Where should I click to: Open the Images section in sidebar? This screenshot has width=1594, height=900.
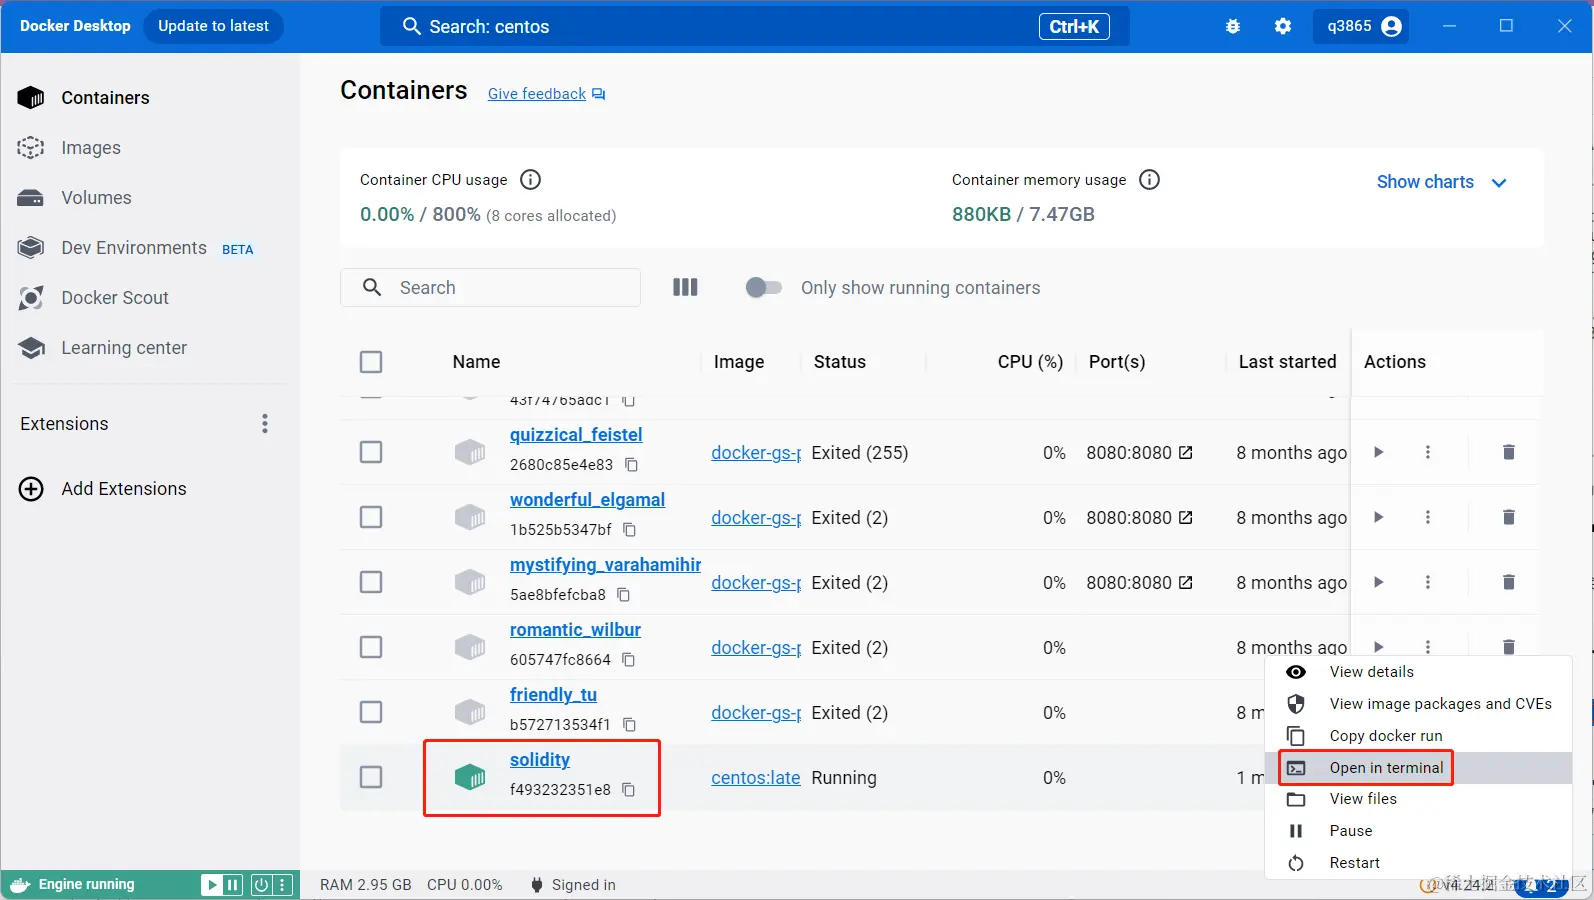(x=150, y=148)
